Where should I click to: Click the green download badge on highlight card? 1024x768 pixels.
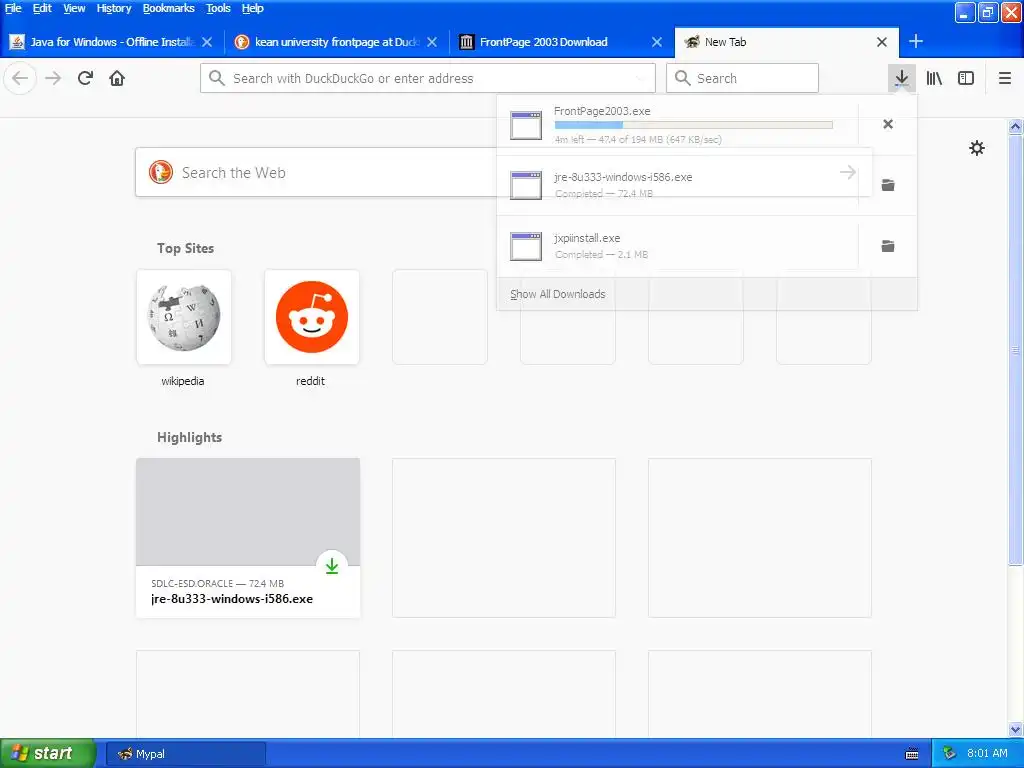(x=332, y=566)
